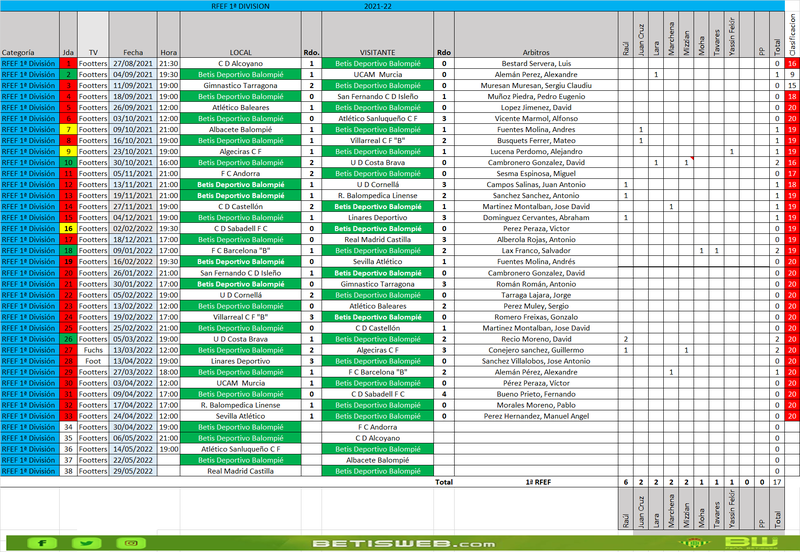Image resolution: width=800 pixels, height=552 pixels.
Task: Select the 'Sevilla Atlético' visitor cell on 16/02/2022
Action: click(378, 262)
